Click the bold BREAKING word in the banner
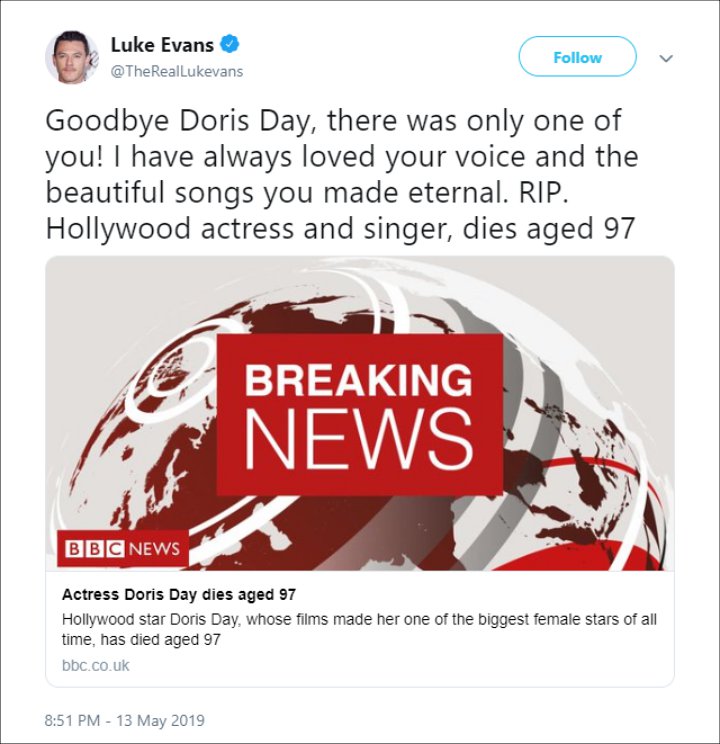 click(x=359, y=380)
